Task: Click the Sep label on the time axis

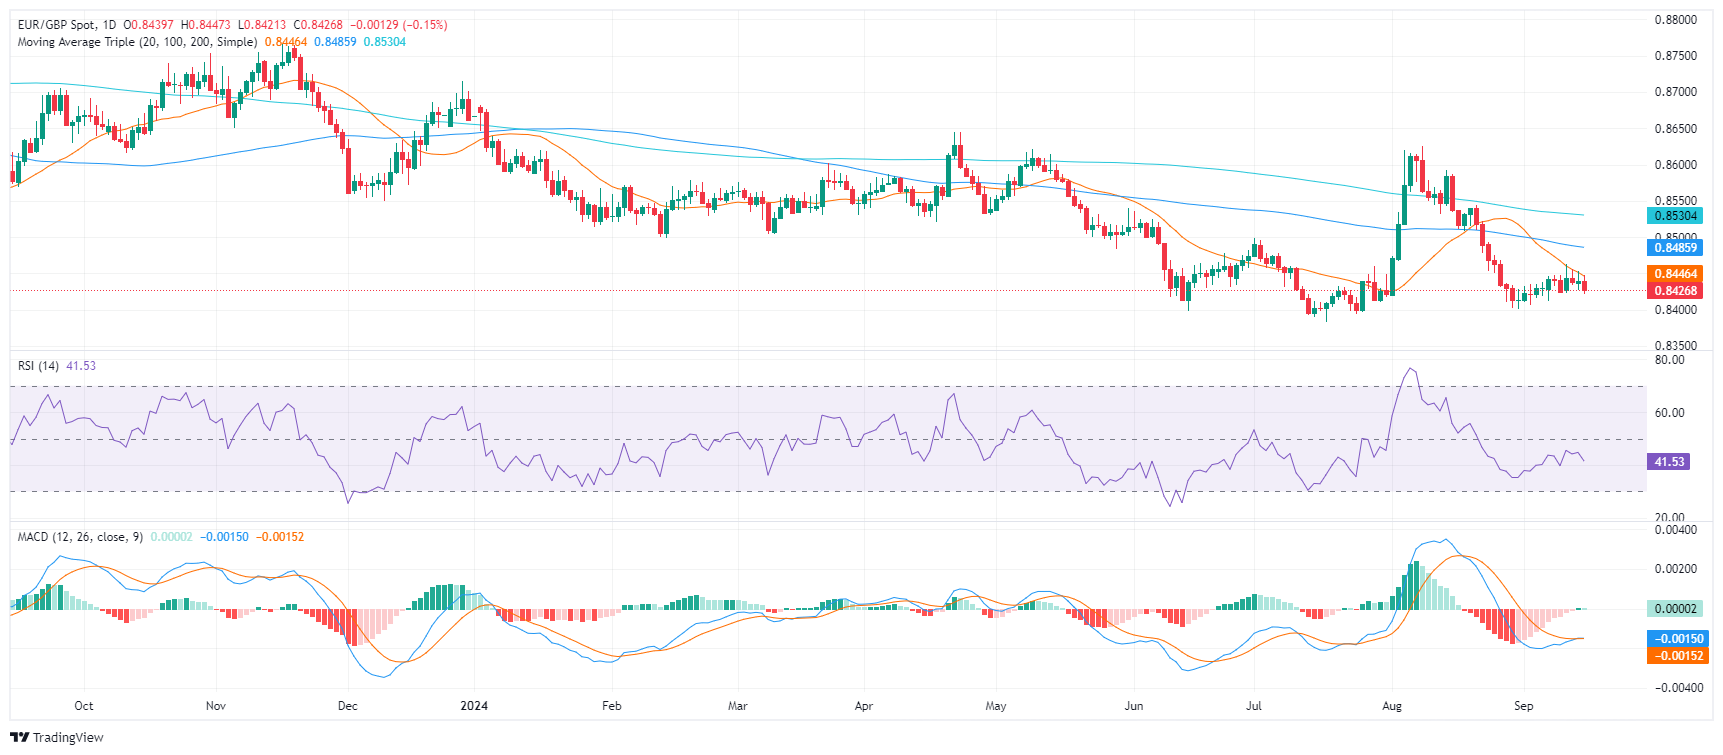Action: point(1523,706)
